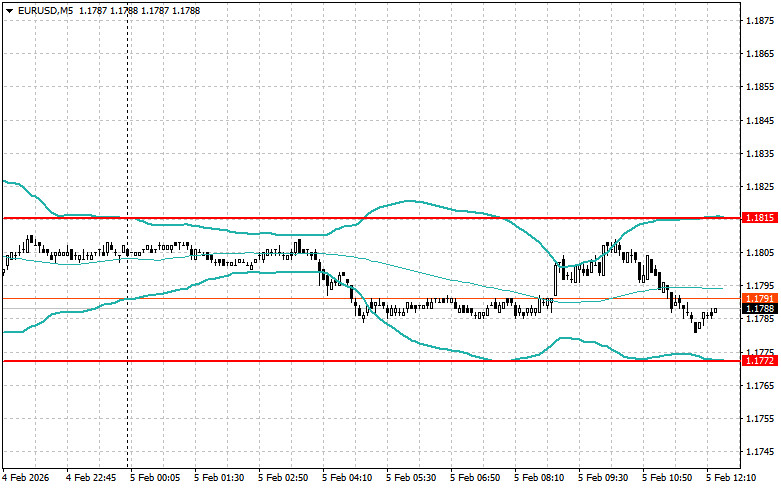The height and width of the screenshot is (489, 781).
Task: Select the 4 Feb 22:45 time label
Action: [x=91, y=478]
